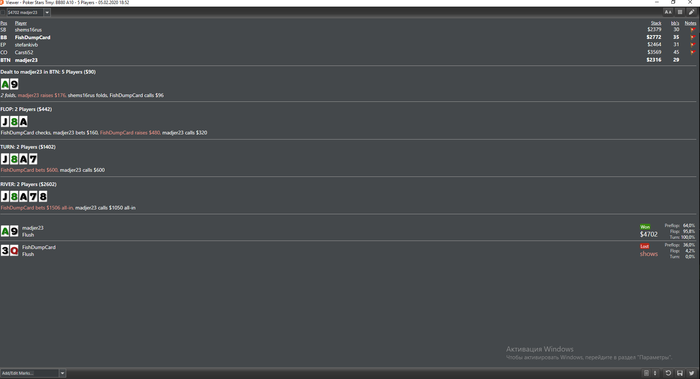Click the replay hand circular arrow icon
Screen dimensions: 700x379
[668, 373]
